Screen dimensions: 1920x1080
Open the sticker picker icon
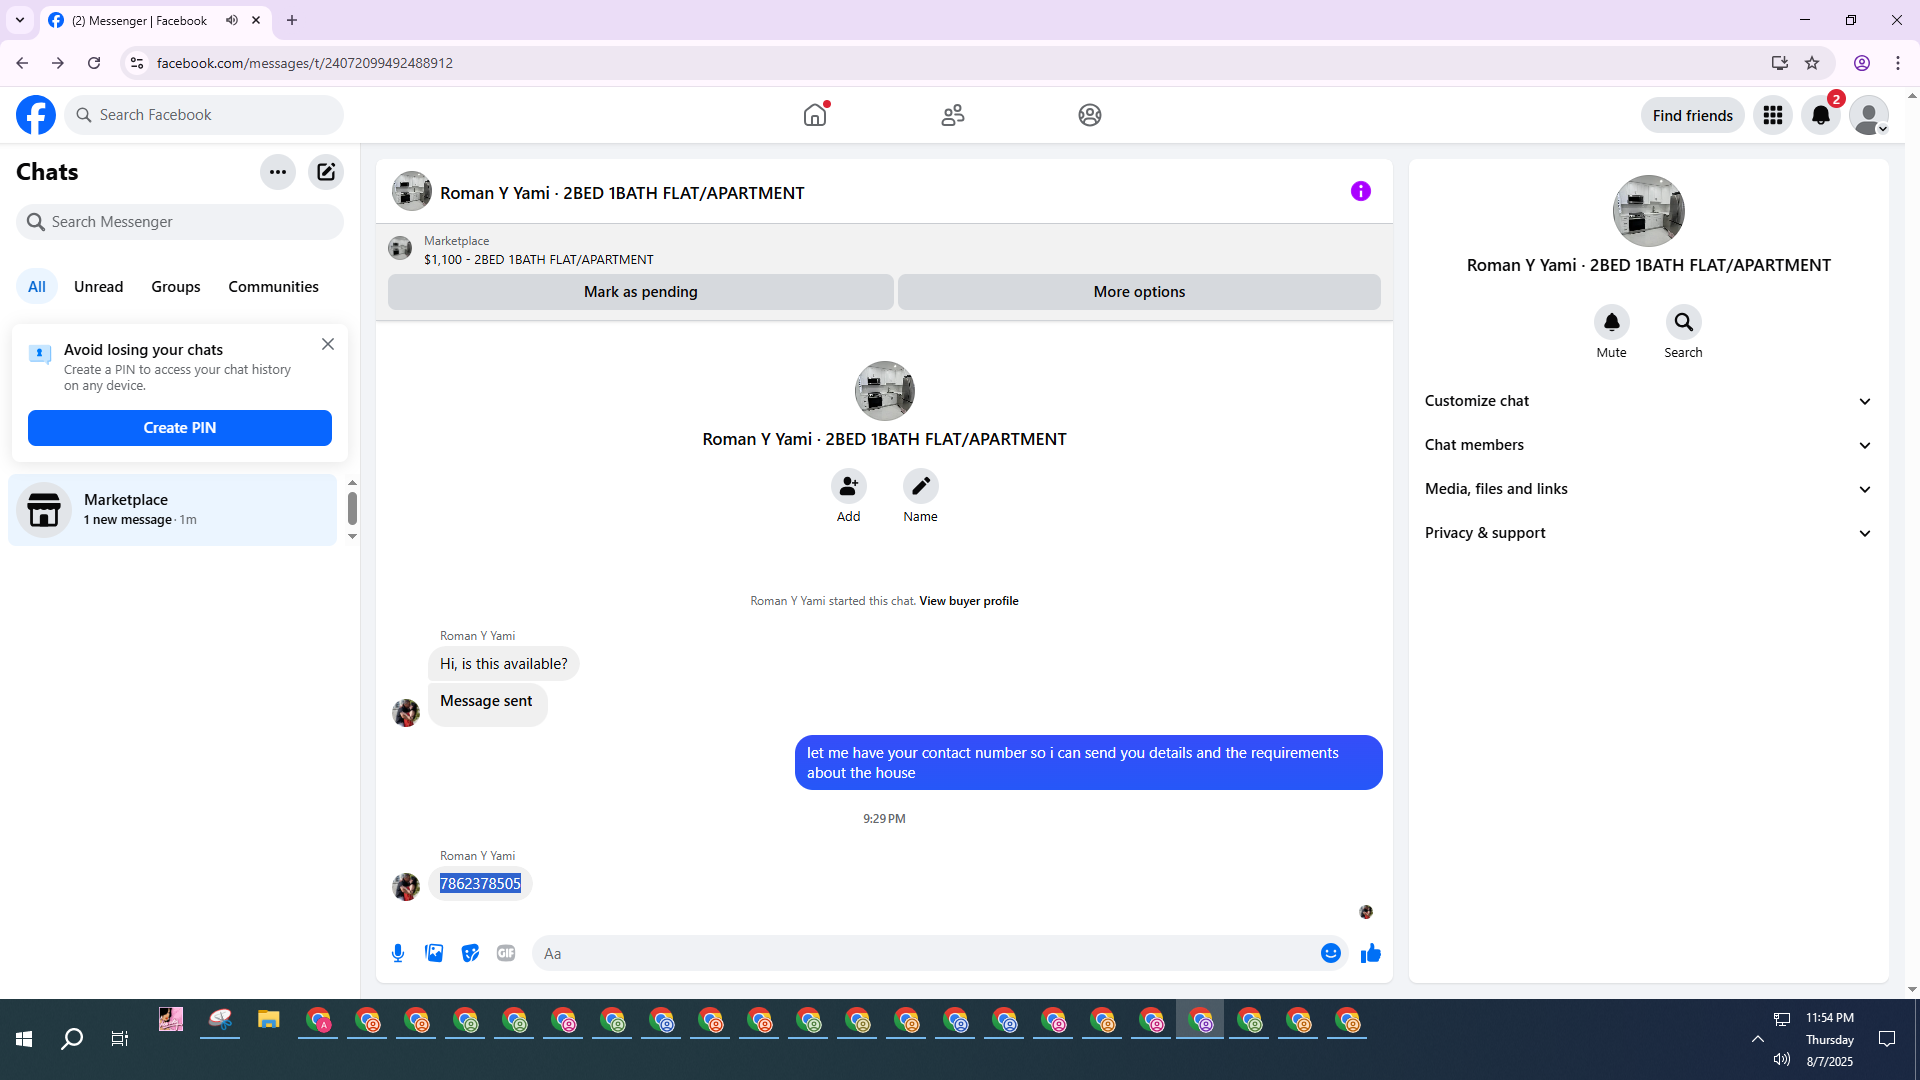tap(470, 953)
